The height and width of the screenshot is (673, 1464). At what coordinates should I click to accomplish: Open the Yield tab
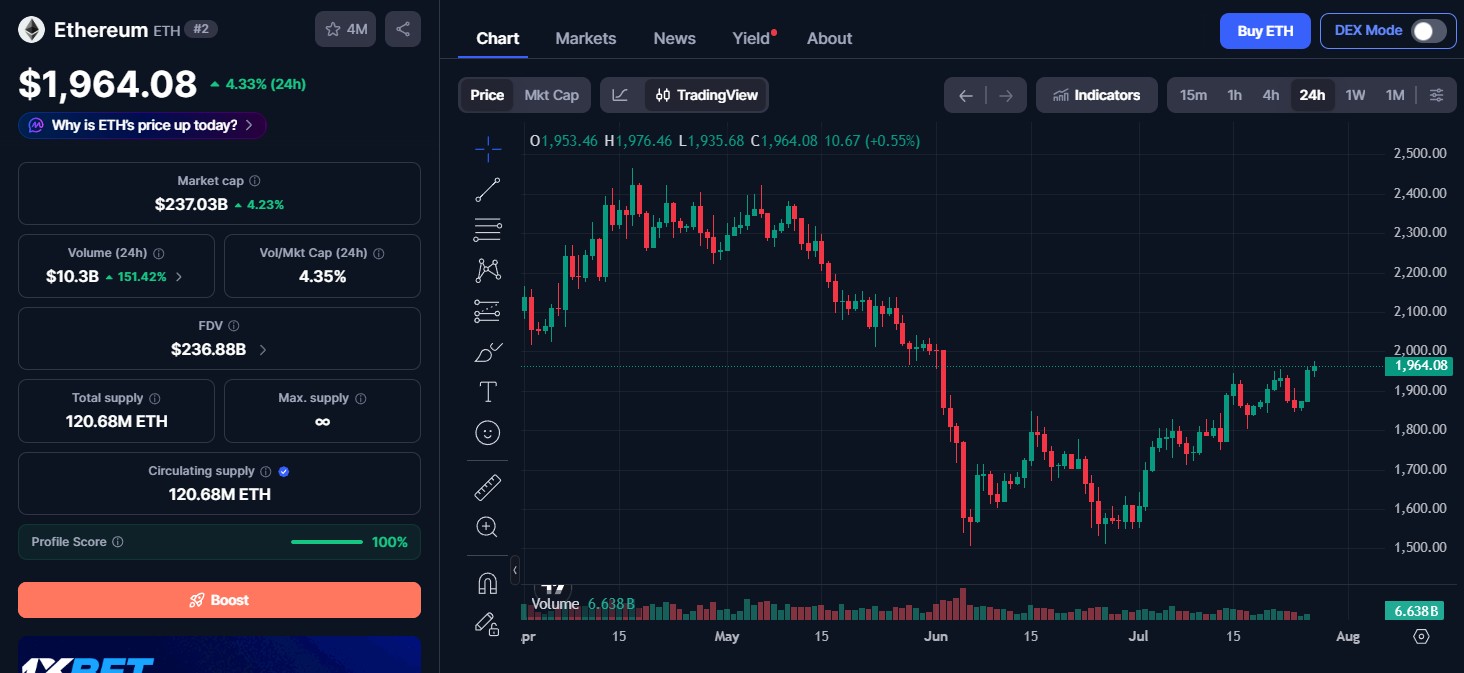click(753, 38)
